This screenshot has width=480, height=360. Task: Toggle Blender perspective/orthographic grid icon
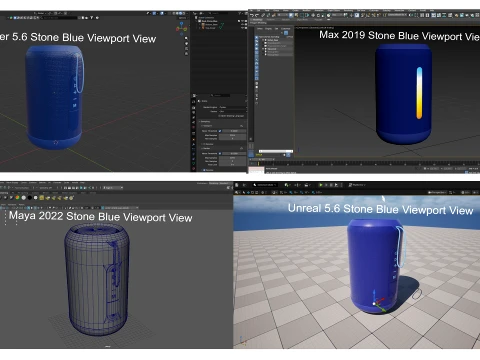pyautogui.click(x=186, y=54)
